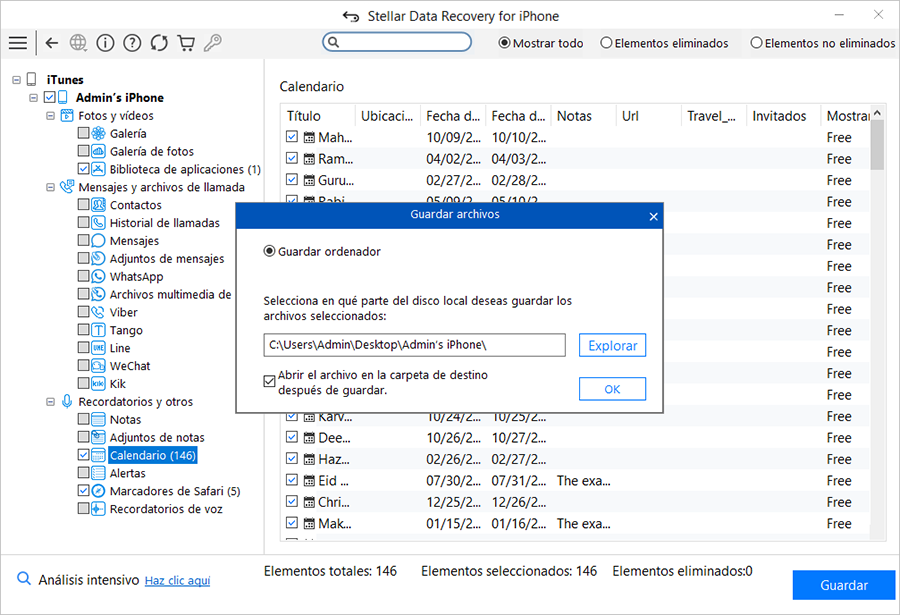Click the destination path input field

(414, 345)
